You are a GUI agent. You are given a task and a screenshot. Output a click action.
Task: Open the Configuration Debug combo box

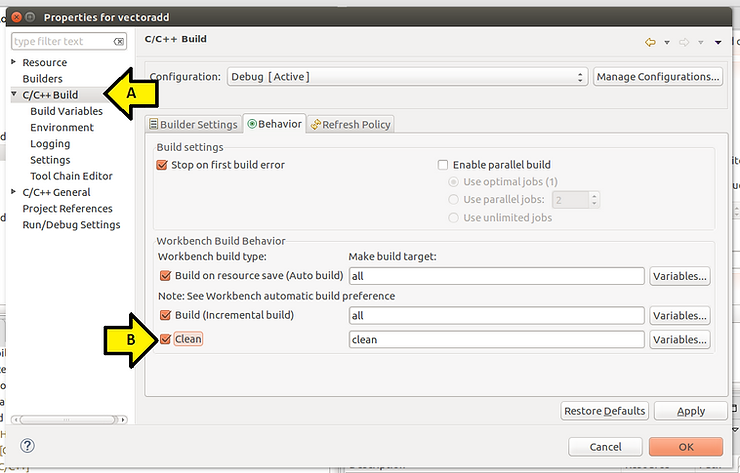tap(407, 76)
